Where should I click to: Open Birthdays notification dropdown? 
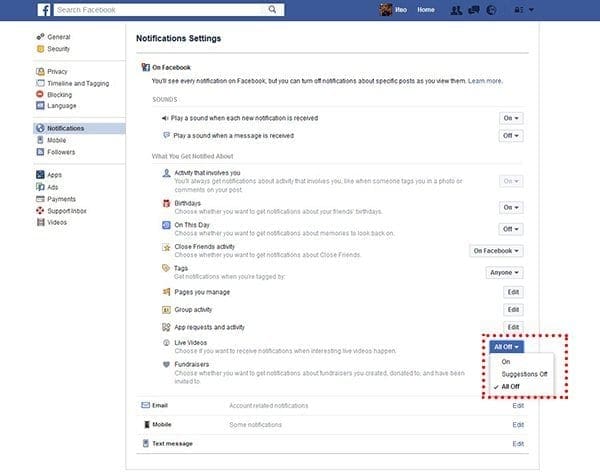(512, 207)
